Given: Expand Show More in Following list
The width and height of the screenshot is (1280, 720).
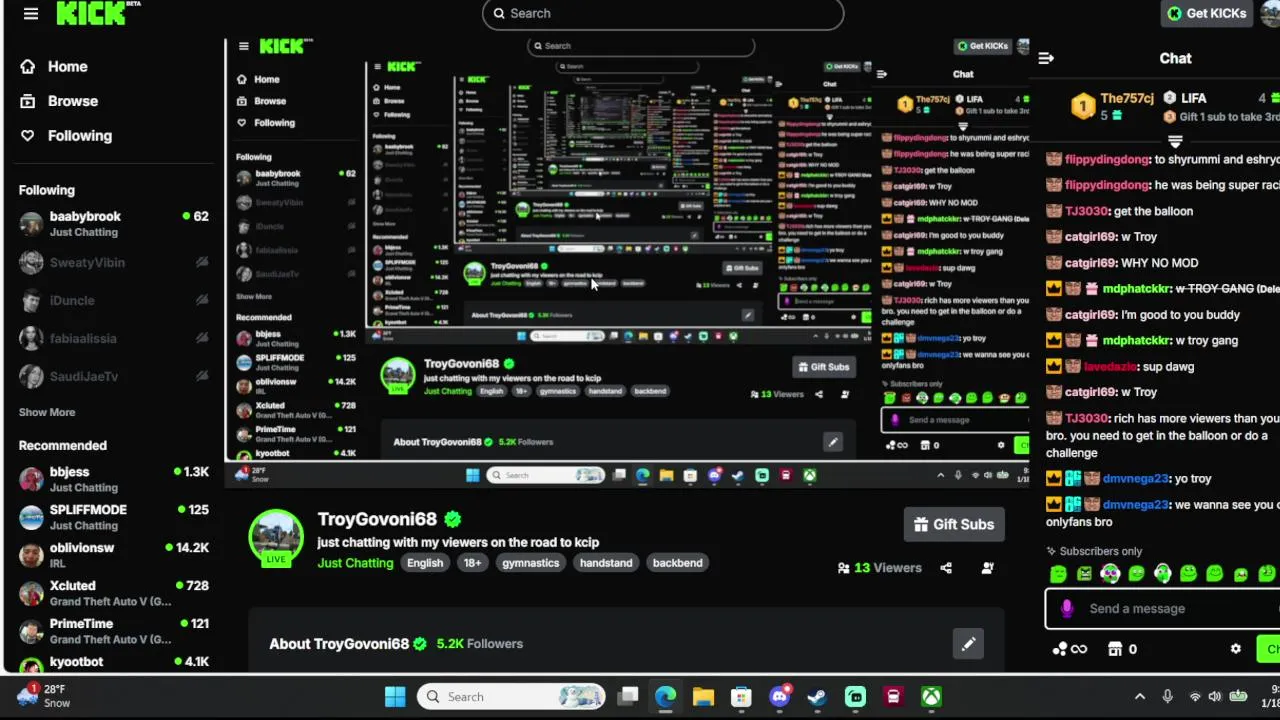Looking at the screenshot, I should point(47,412).
